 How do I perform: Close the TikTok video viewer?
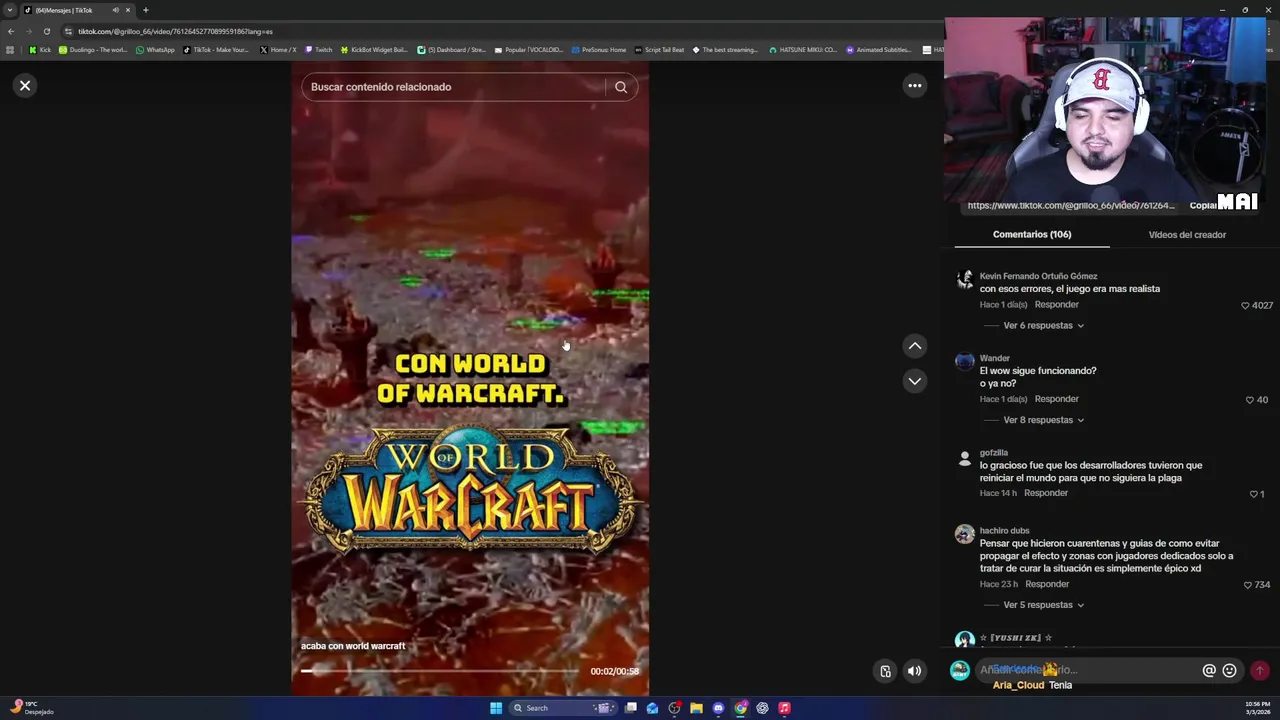(x=25, y=86)
